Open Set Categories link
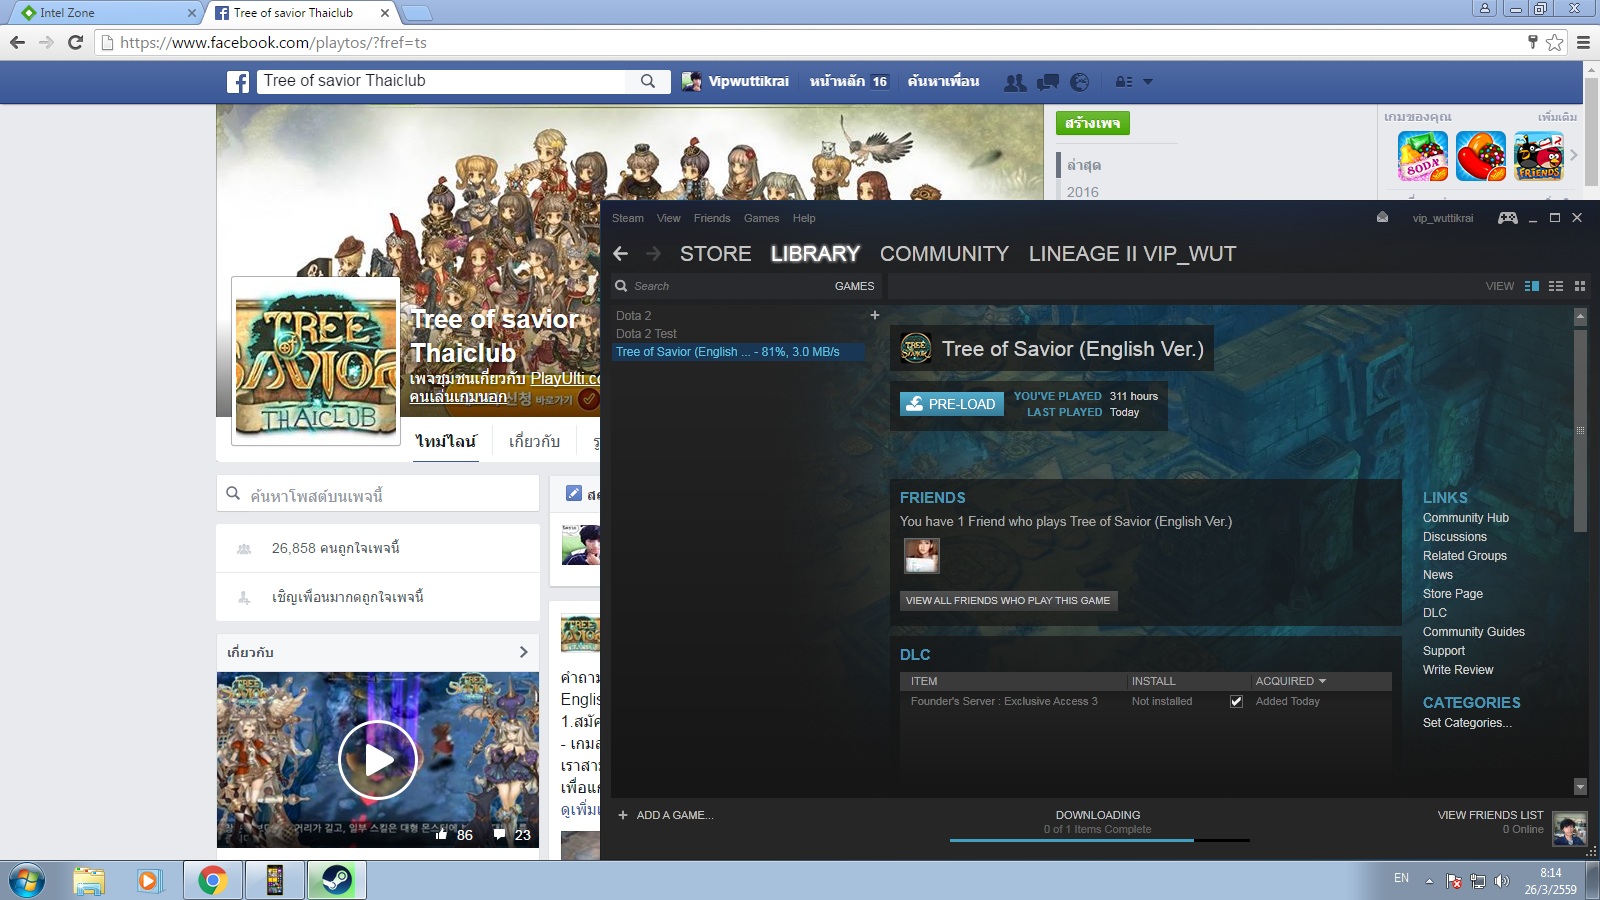 pos(1467,723)
